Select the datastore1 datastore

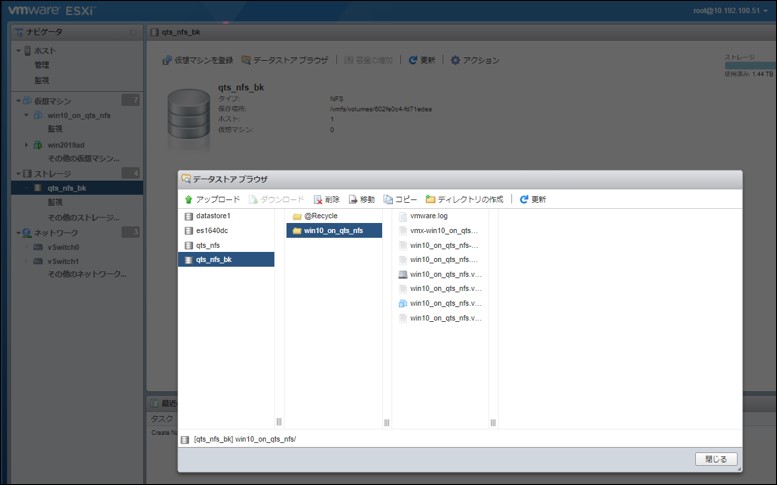(213, 216)
